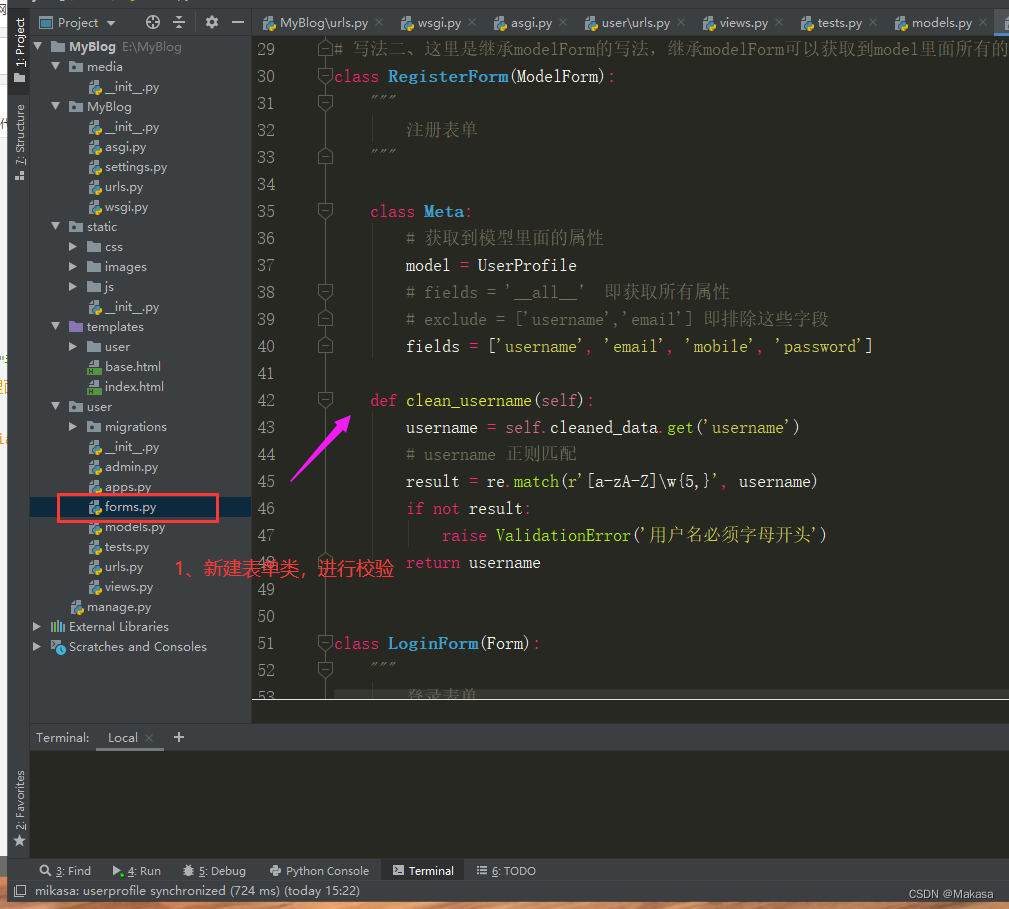The height and width of the screenshot is (909, 1009).
Task: Open index.html in templates
Action: point(126,387)
